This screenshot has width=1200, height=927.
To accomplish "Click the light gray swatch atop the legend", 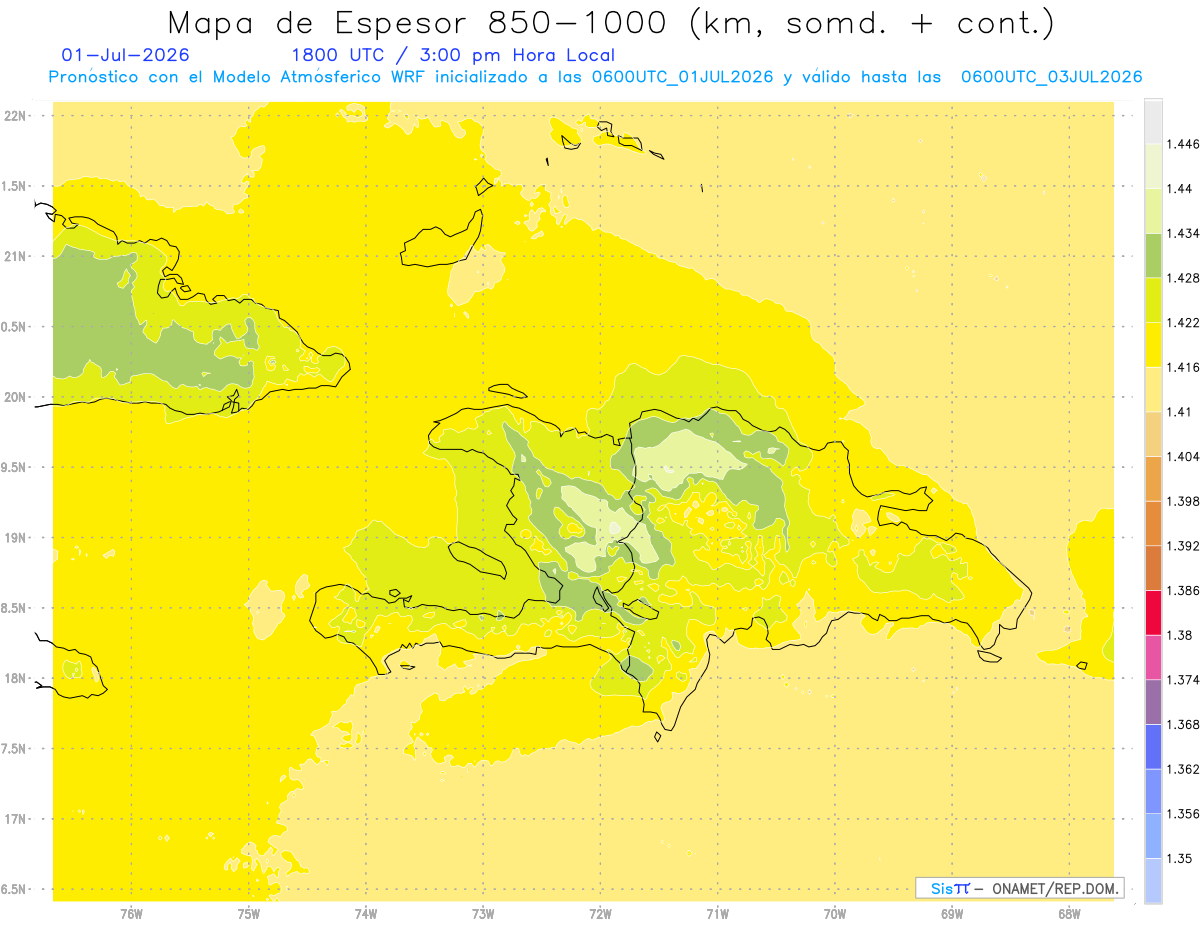I will (1154, 122).
